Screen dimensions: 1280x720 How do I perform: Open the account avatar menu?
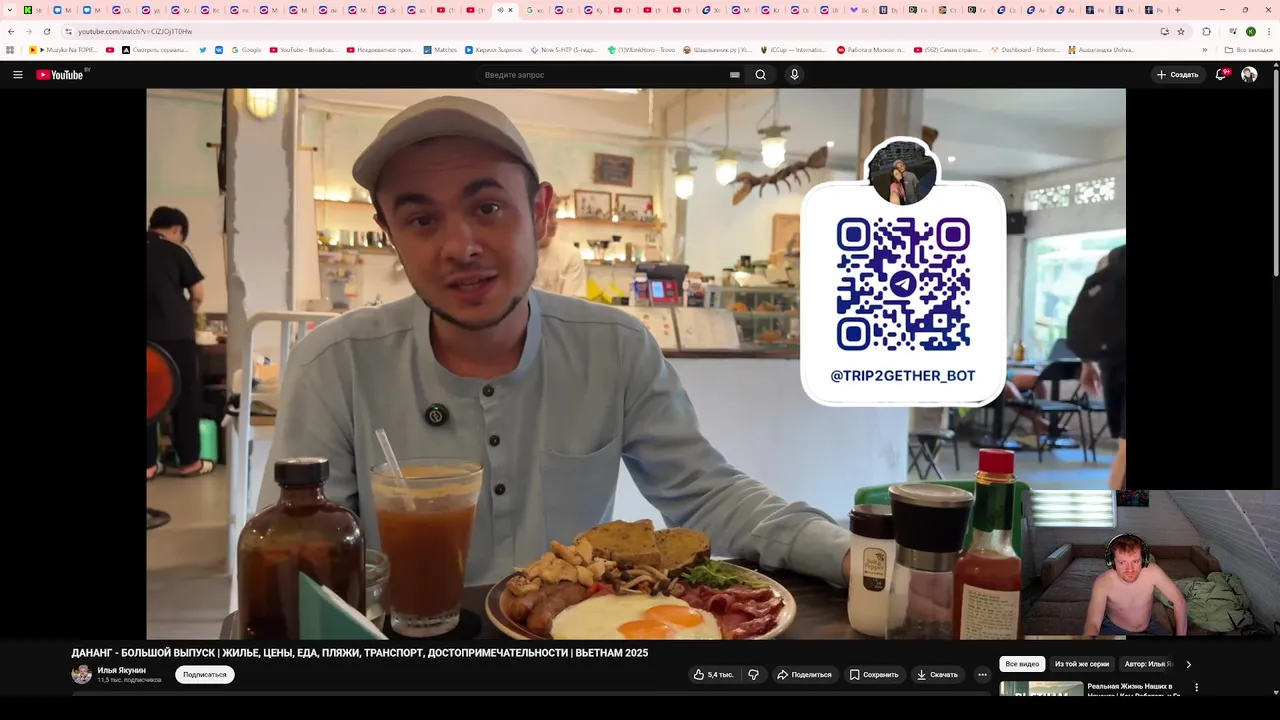1249,75
